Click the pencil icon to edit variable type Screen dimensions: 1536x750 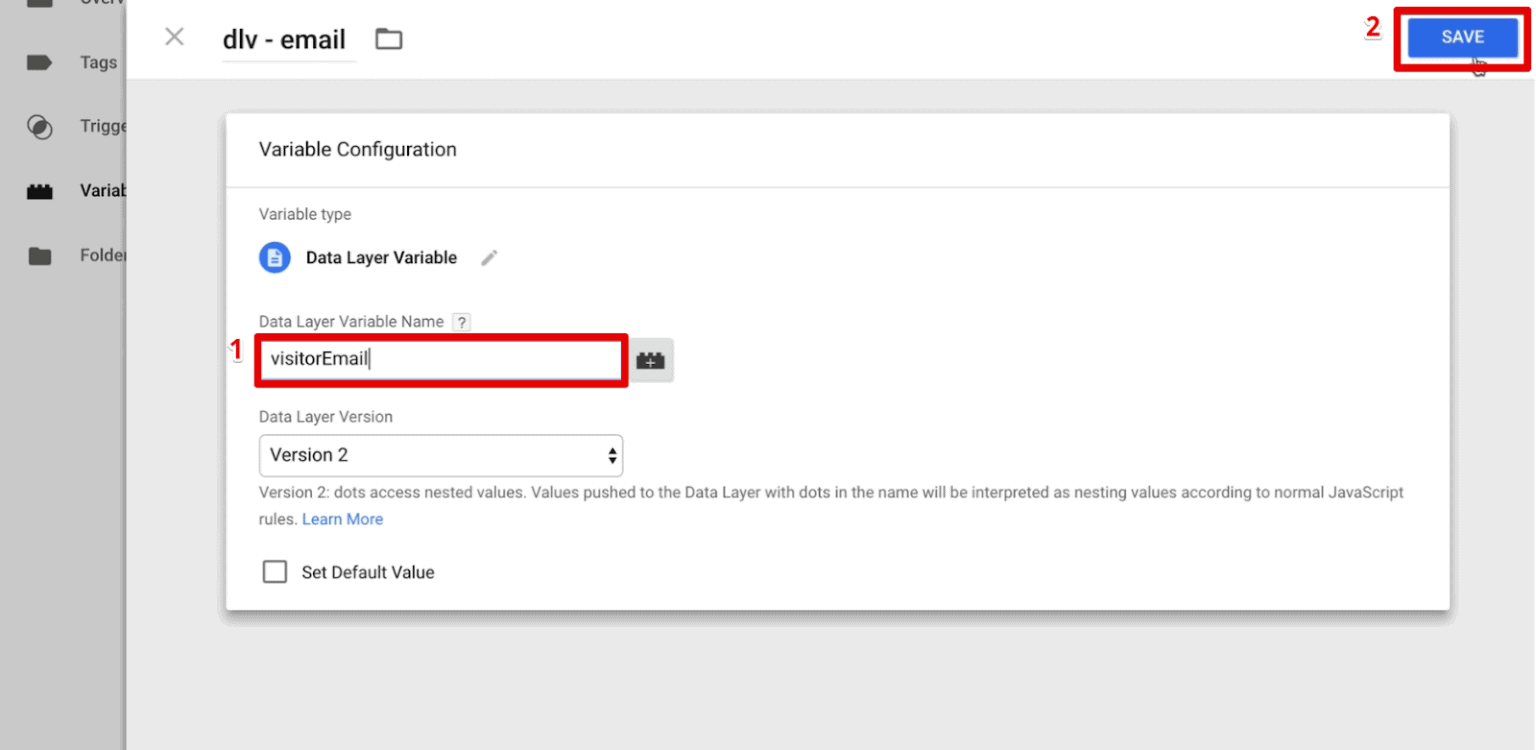click(489, 257)
